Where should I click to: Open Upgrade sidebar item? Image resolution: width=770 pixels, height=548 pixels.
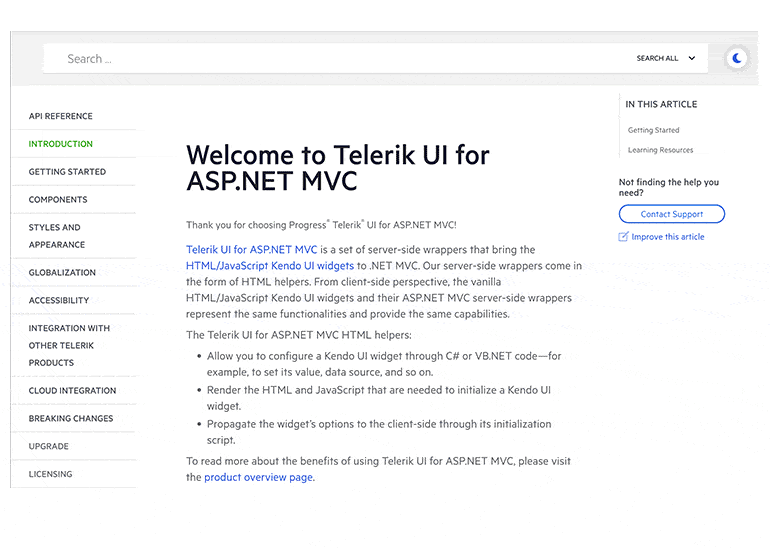[49, 446]
